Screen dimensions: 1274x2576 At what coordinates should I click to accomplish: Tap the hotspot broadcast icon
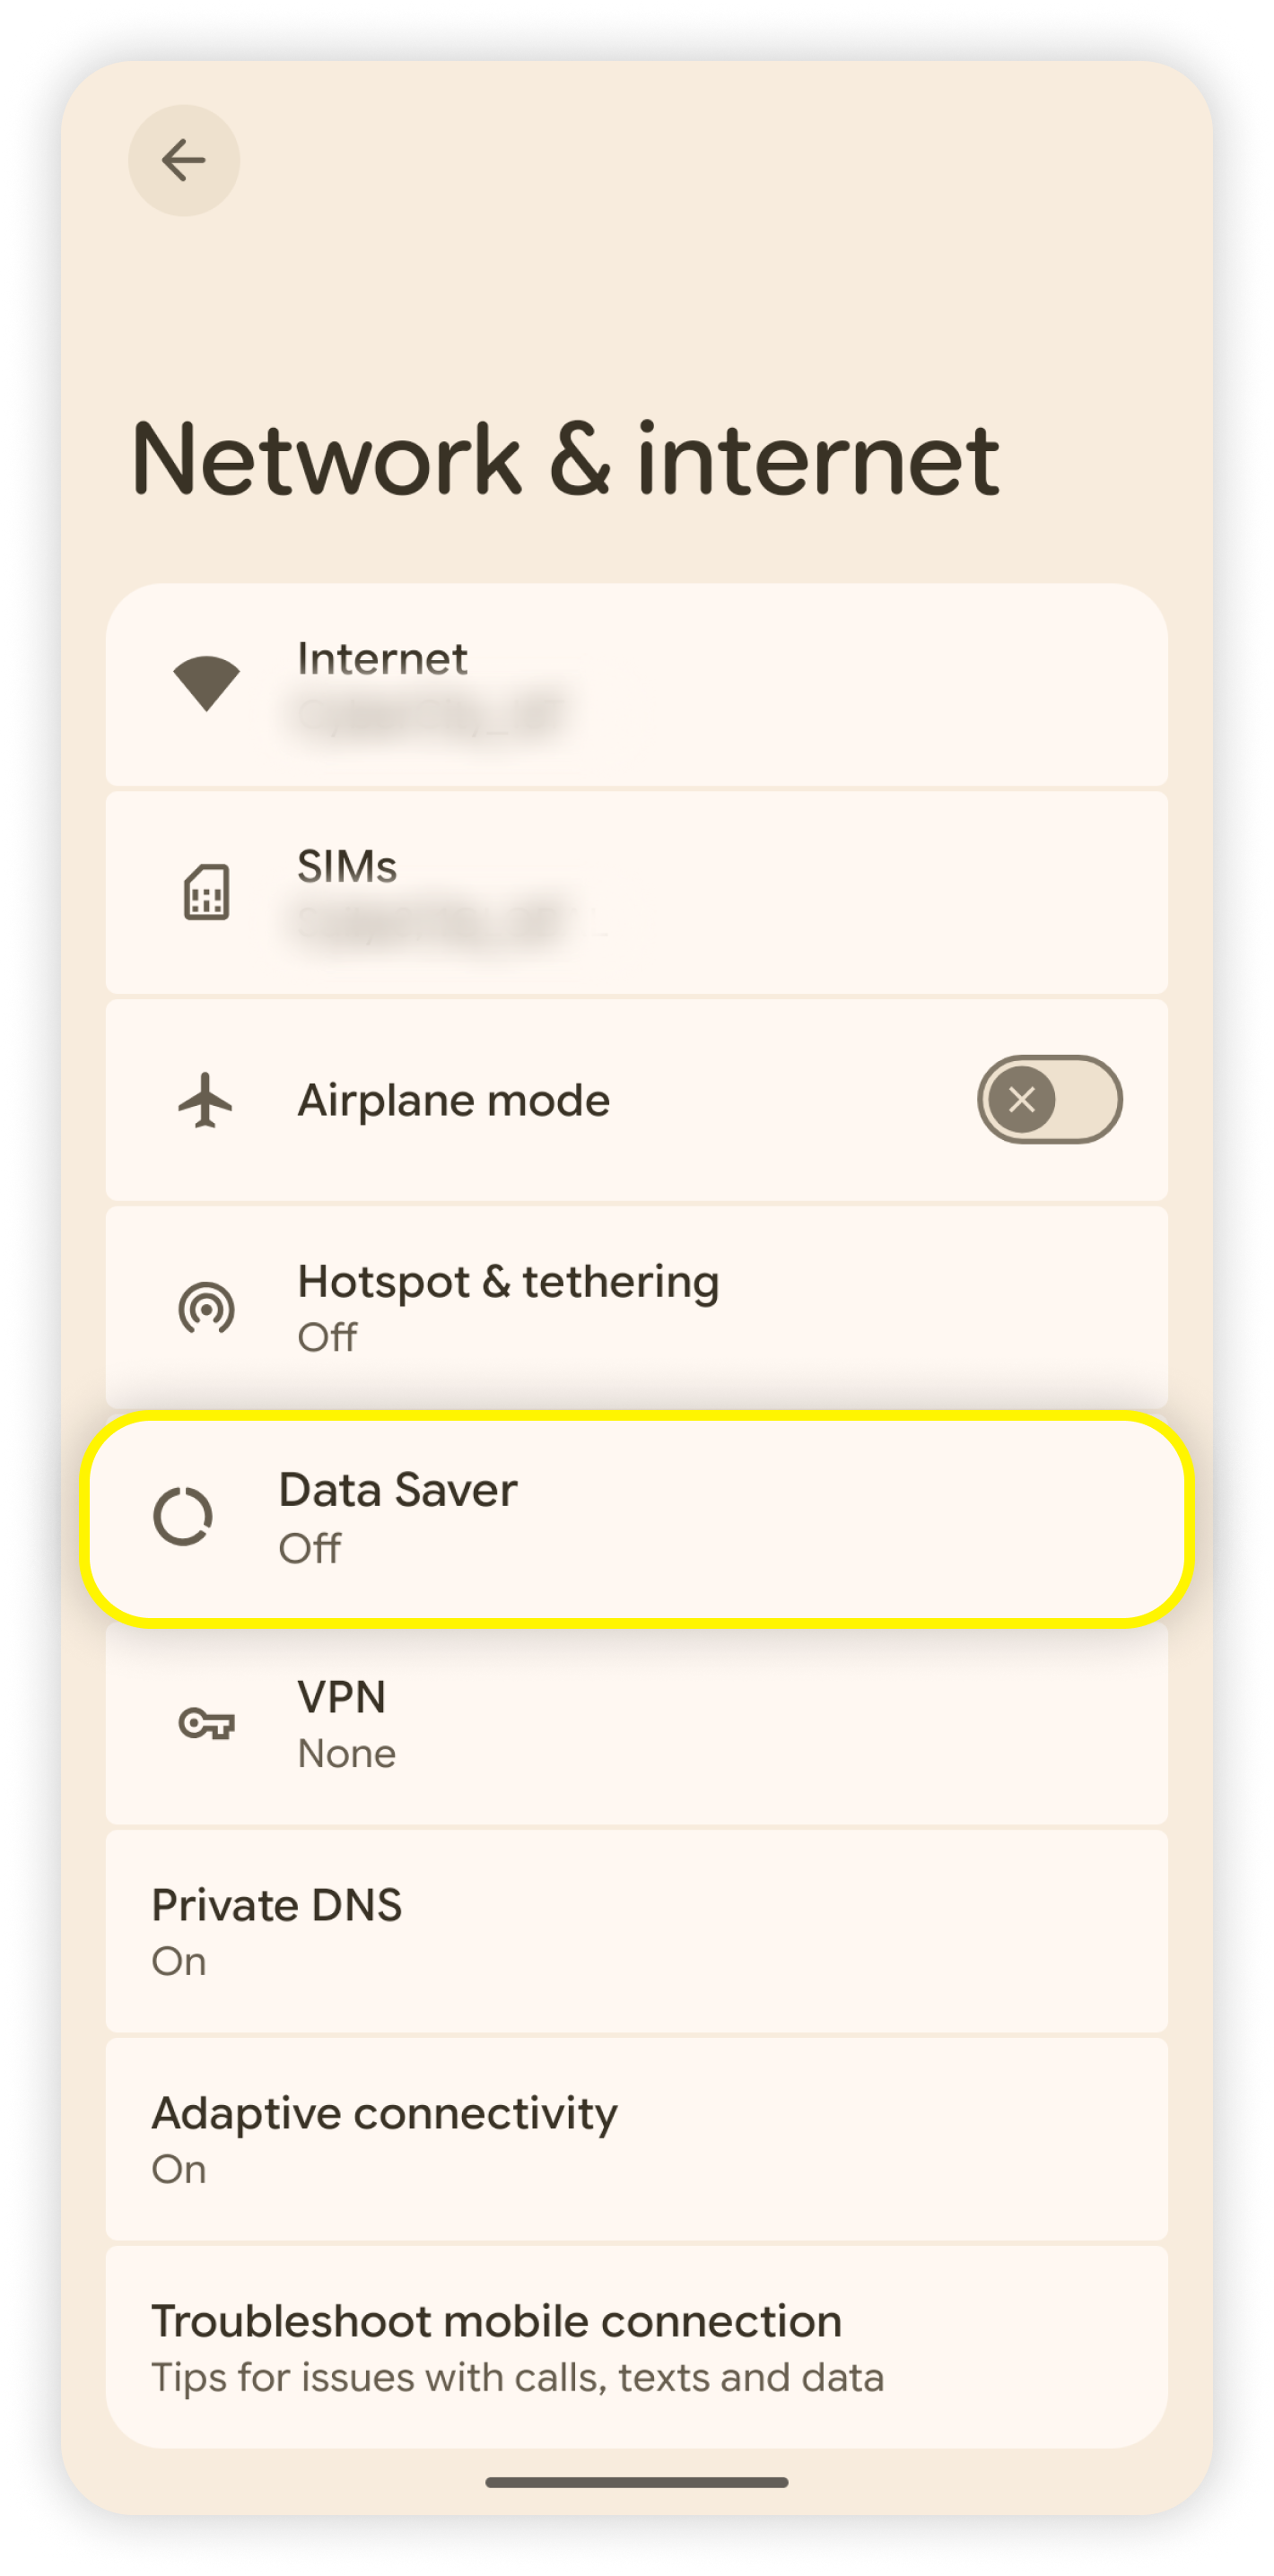[206, 1308]
